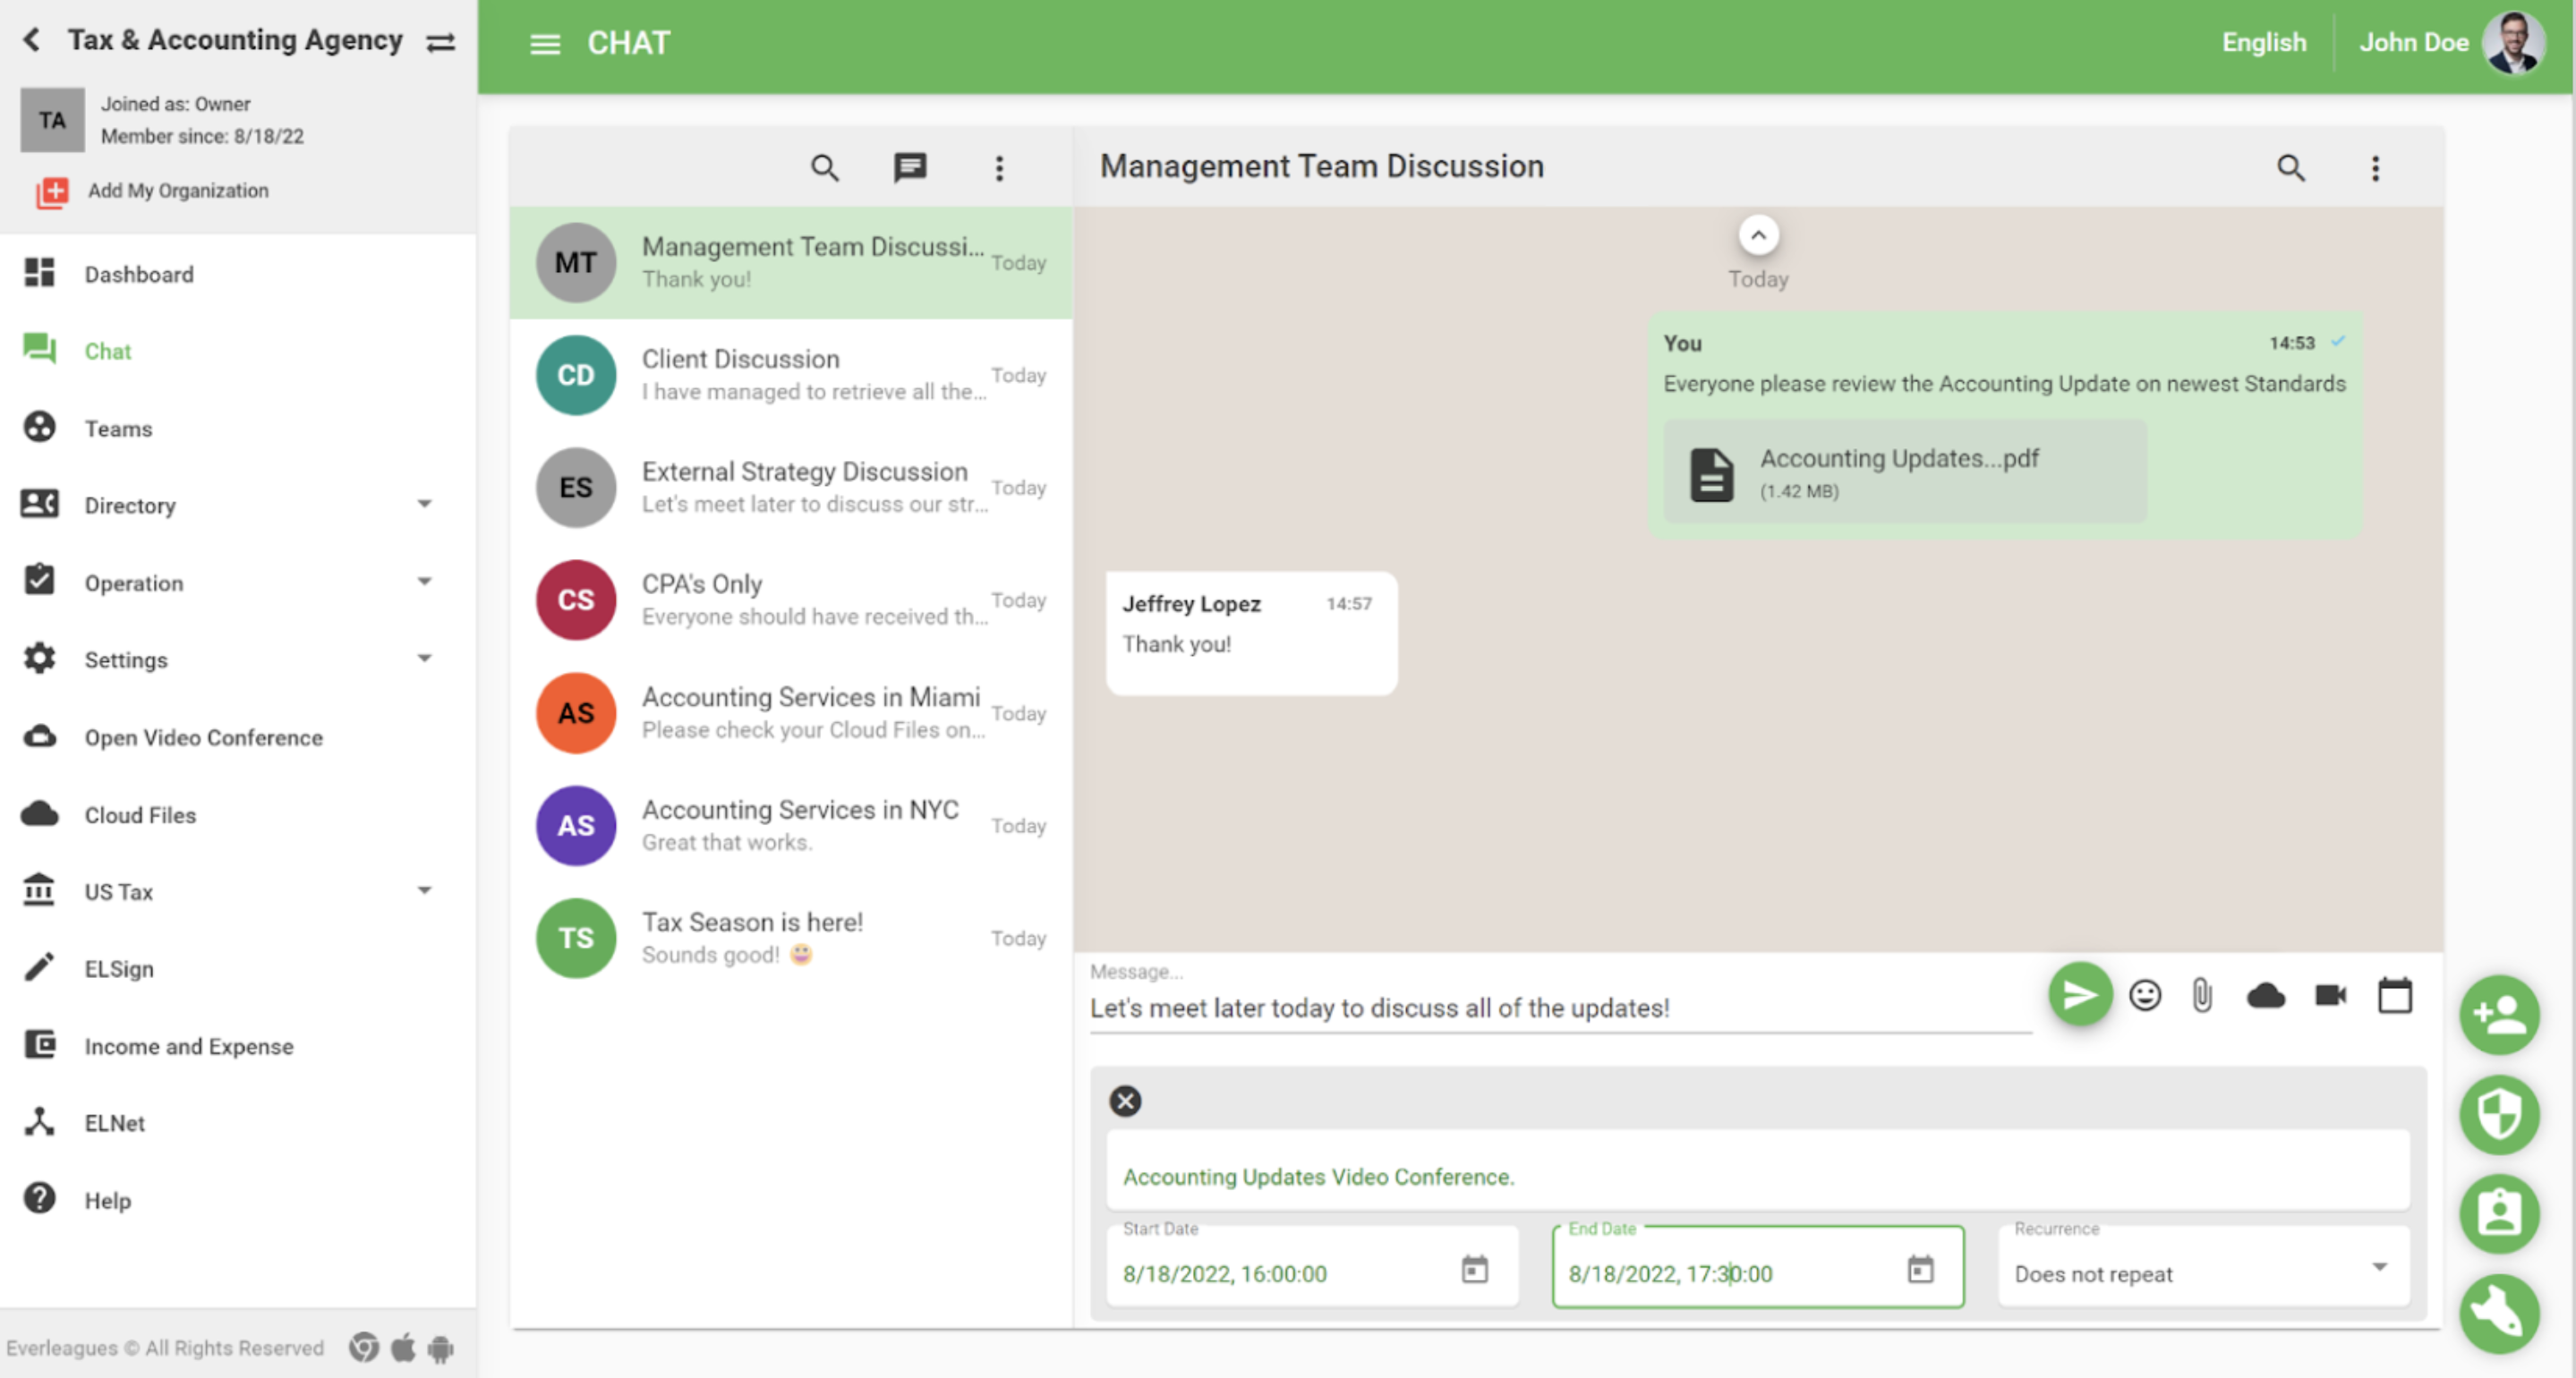Start a new chat with the compose icon
This screenshot has height=1378, width=2576.
[911, 168]
